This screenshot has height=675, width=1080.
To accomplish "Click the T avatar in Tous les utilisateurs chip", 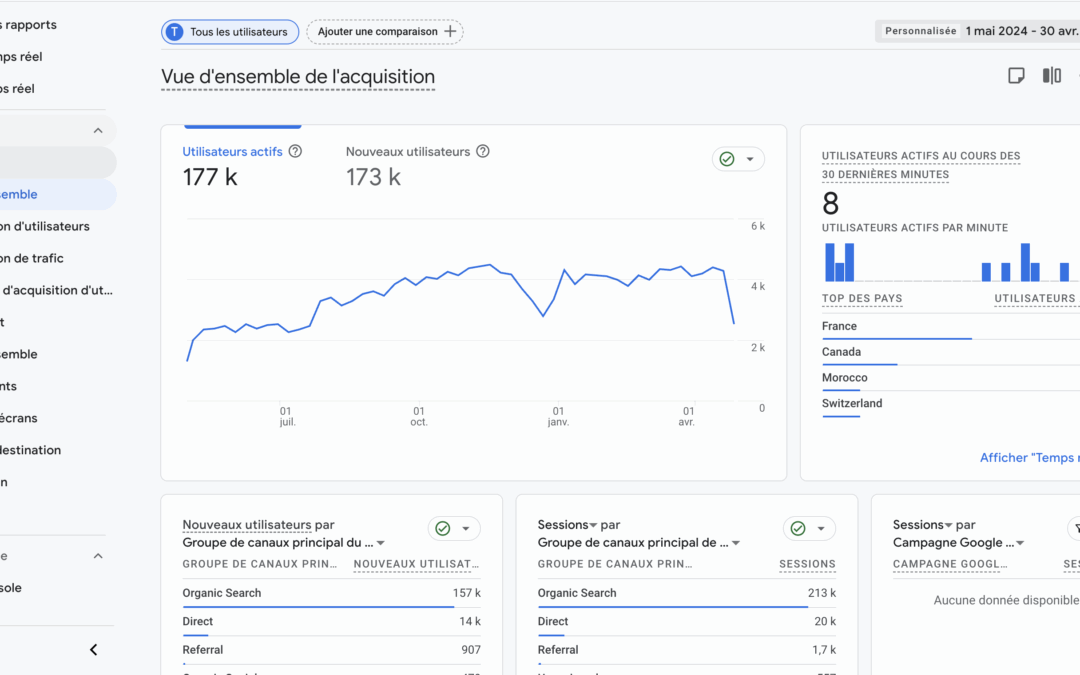I will pyautogui.click(x=175, y=32).
